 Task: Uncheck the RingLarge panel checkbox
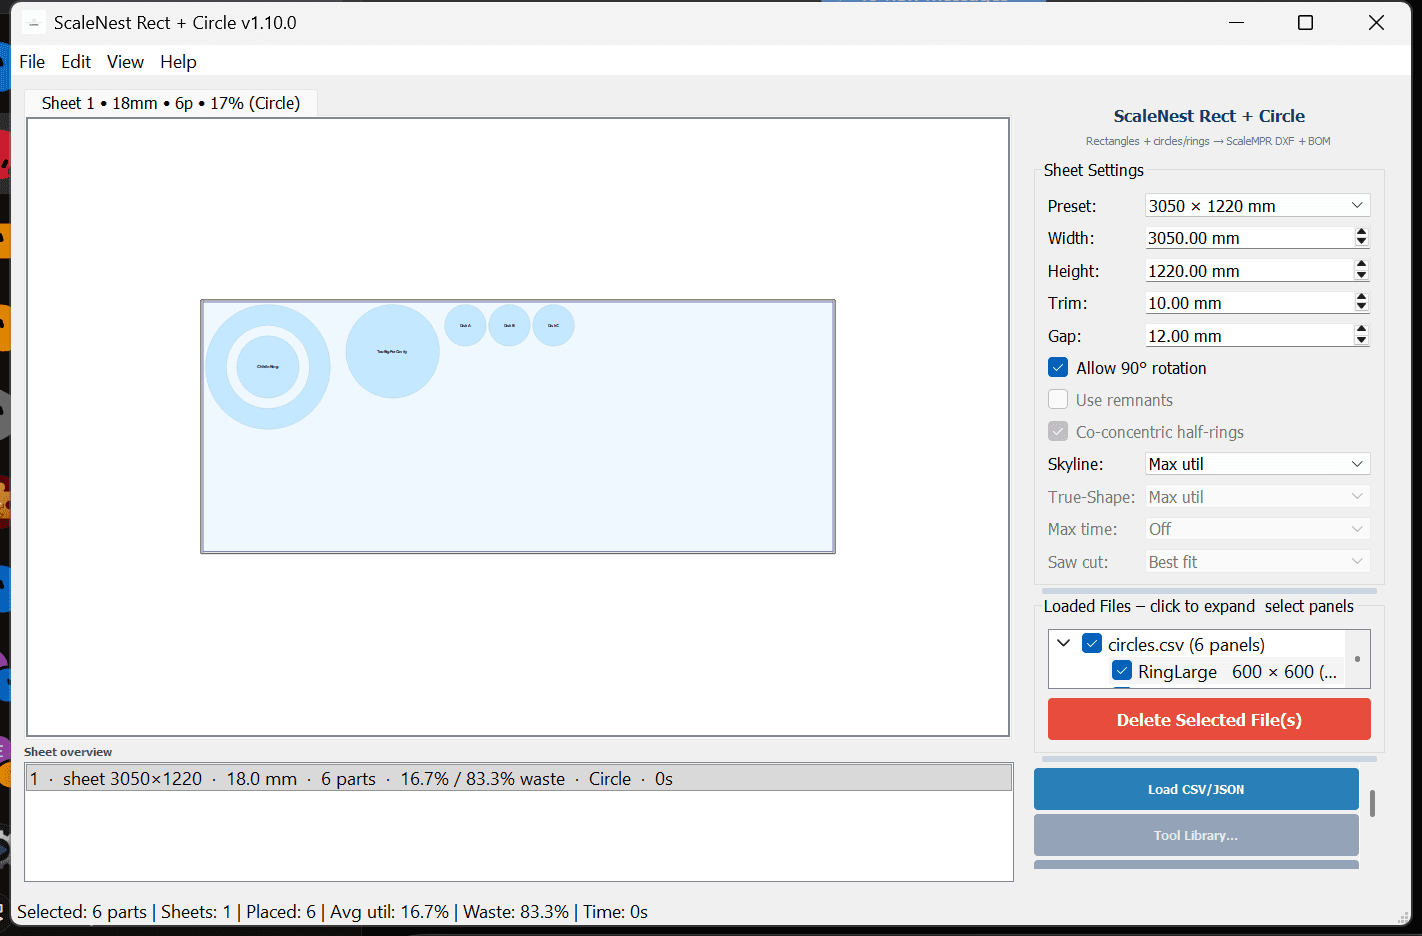pyautogui.click(x=1122, y=671)
